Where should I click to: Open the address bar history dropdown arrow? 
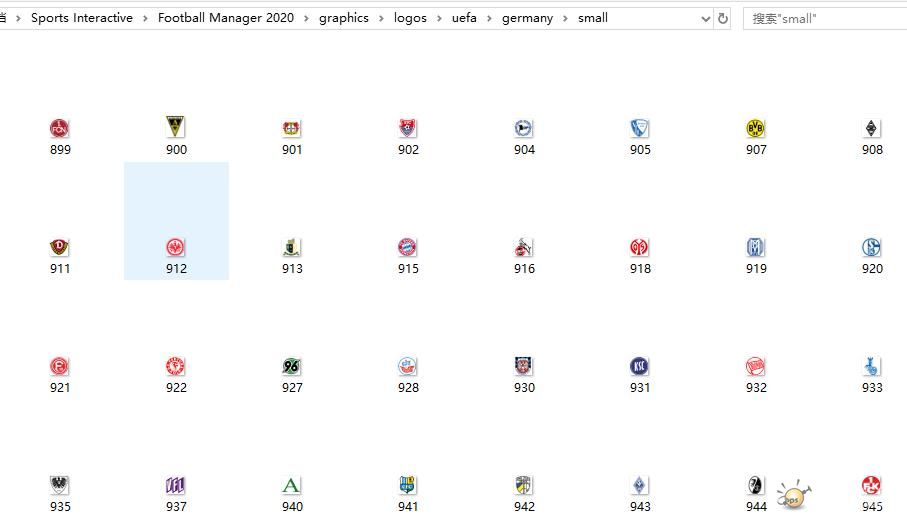(706, 19)
